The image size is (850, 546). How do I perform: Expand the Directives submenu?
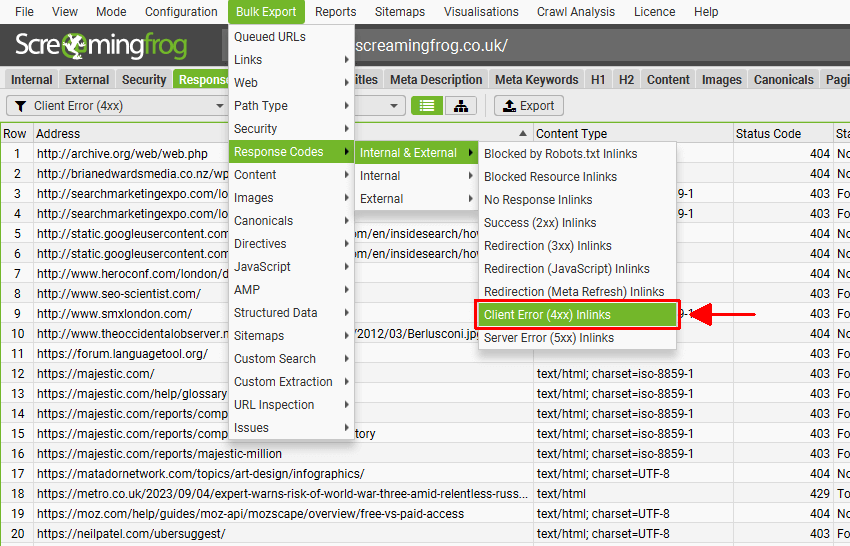(x=292, y=243)
